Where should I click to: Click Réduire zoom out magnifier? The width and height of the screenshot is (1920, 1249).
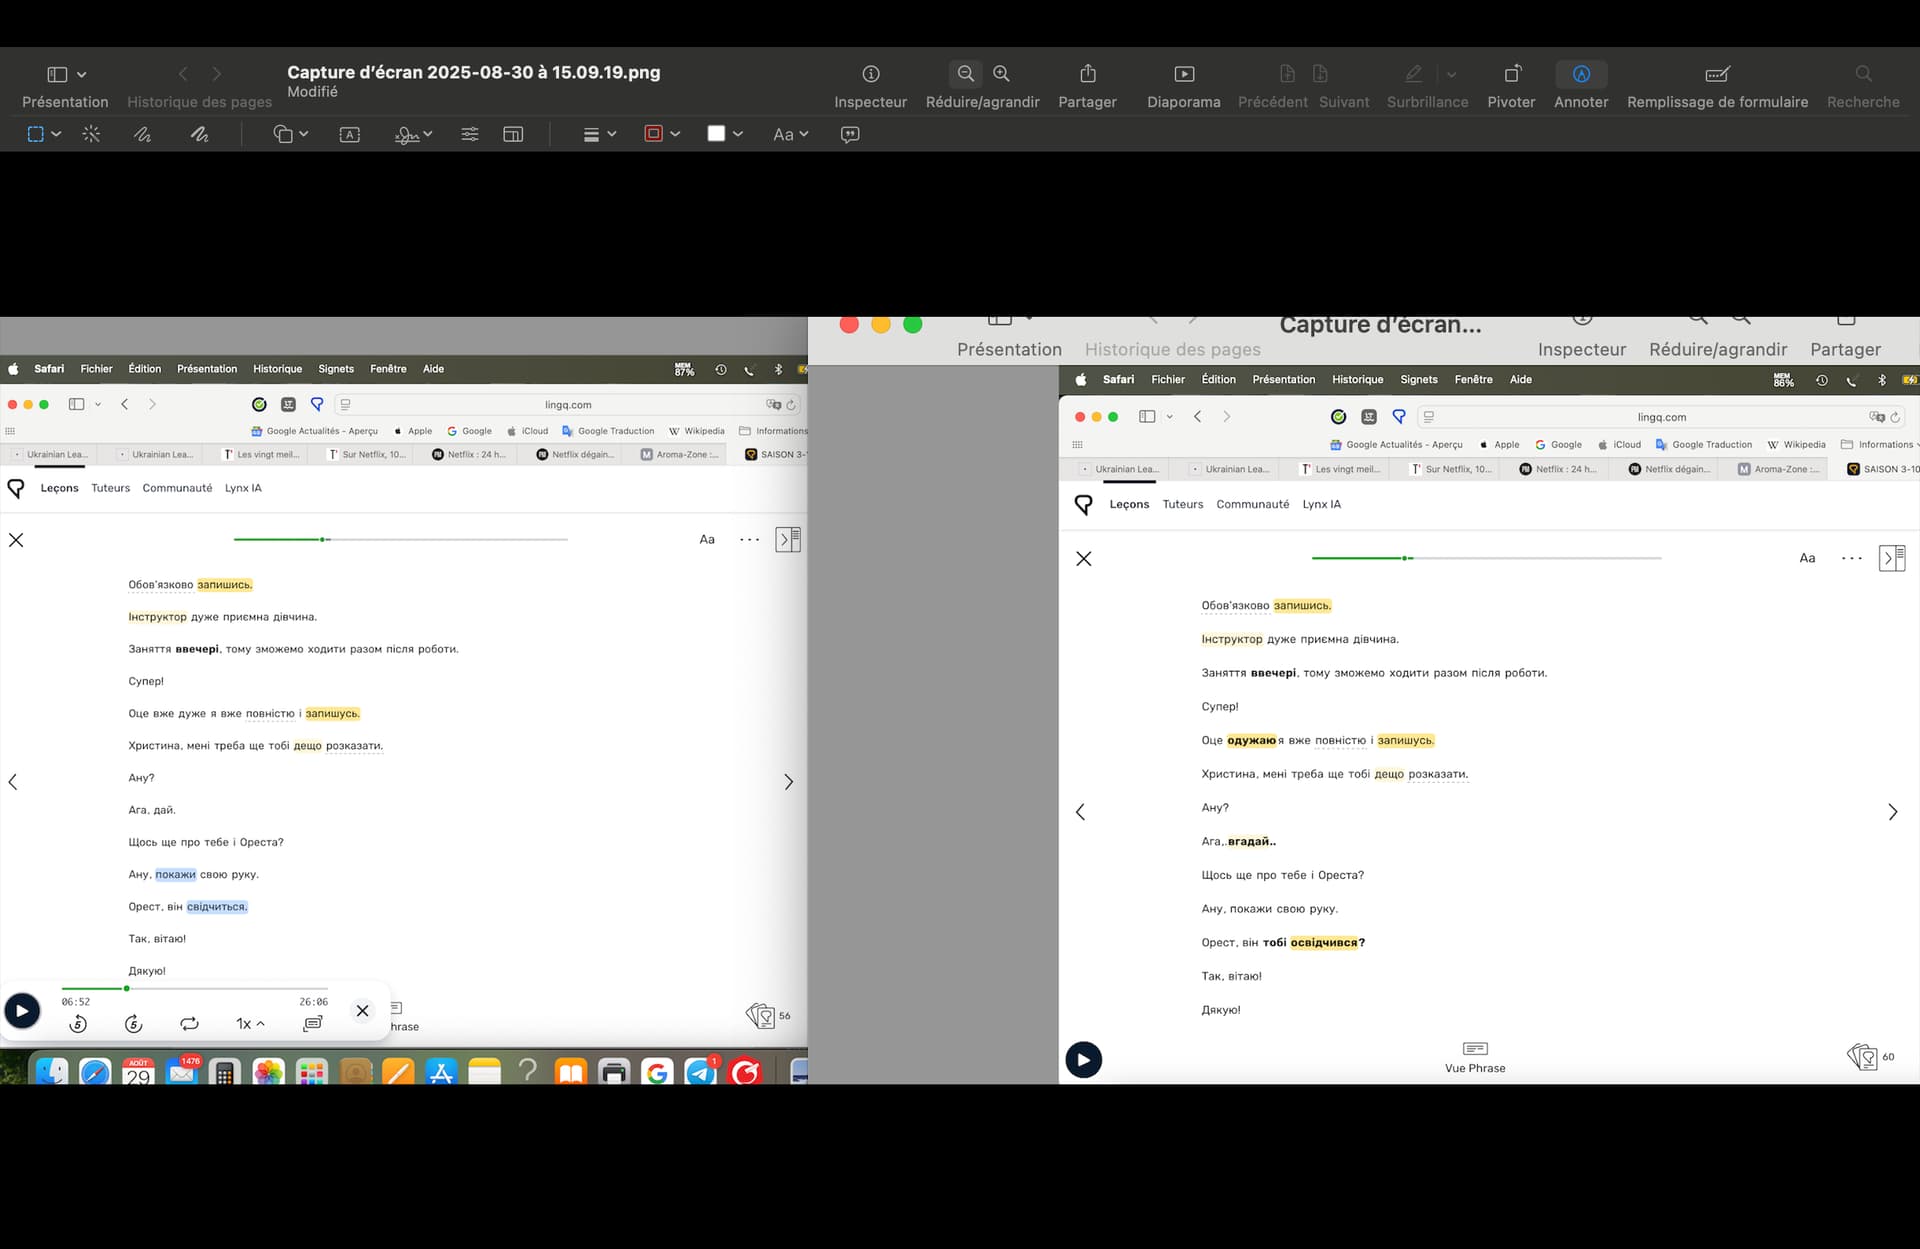point(965,74)
